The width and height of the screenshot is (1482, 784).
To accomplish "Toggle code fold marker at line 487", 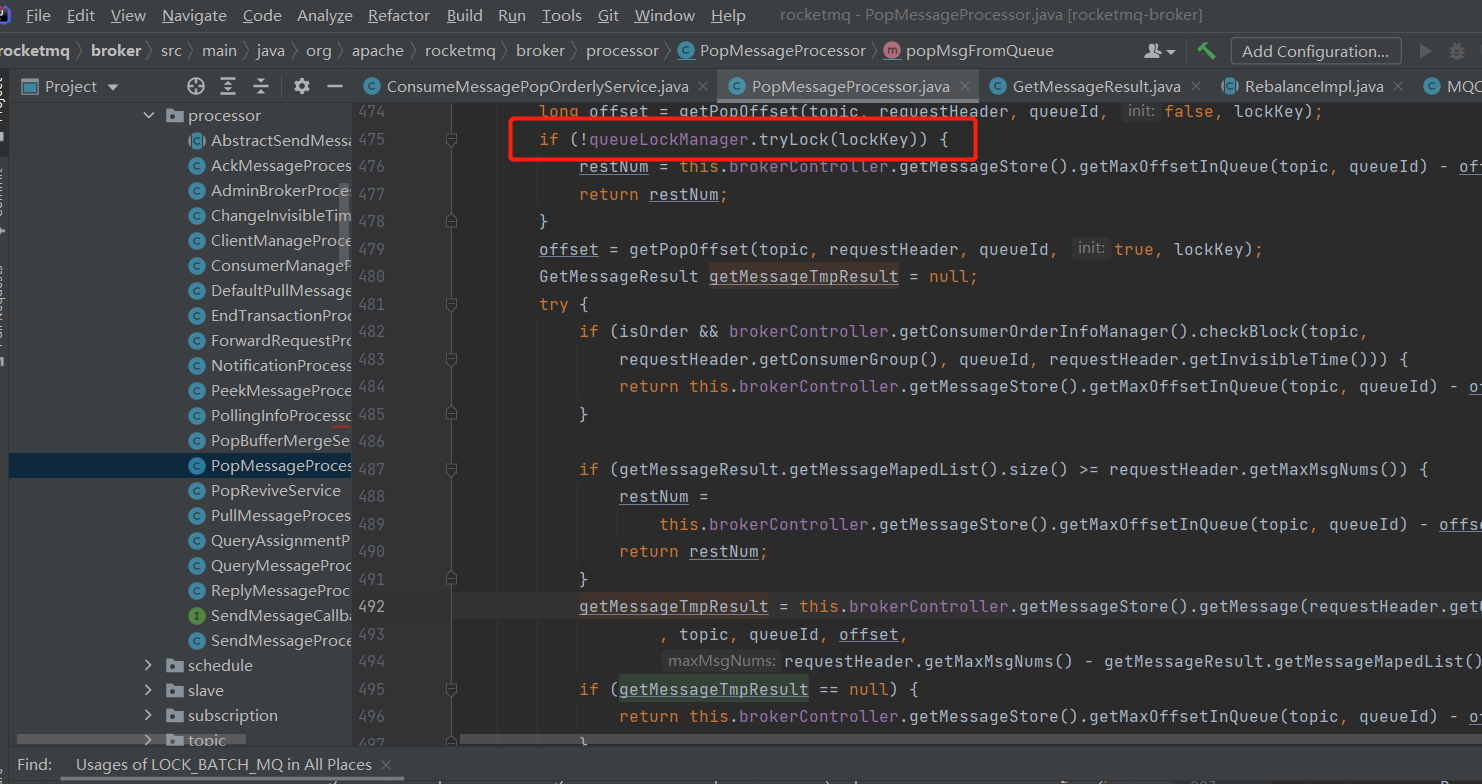I will pyautogui.click(x=451, y=469).
